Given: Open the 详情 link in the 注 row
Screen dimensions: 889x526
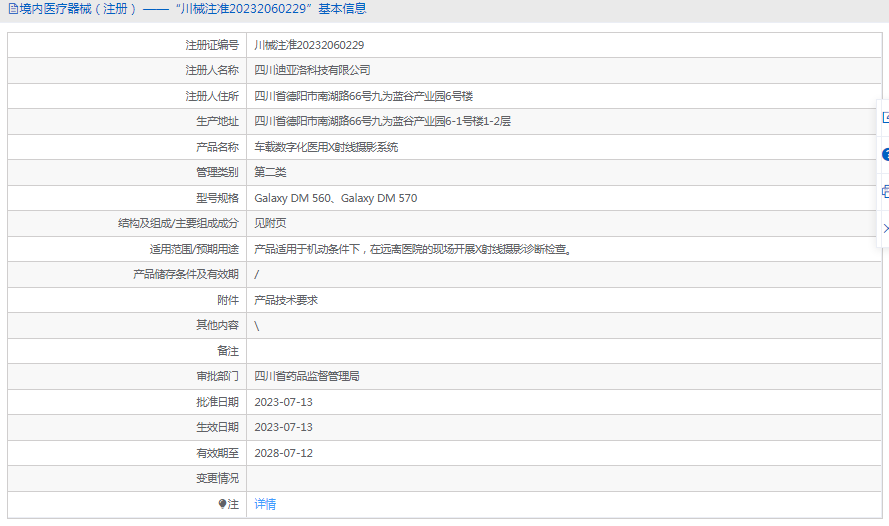Looking at the screenshot, I should [265, 504].
